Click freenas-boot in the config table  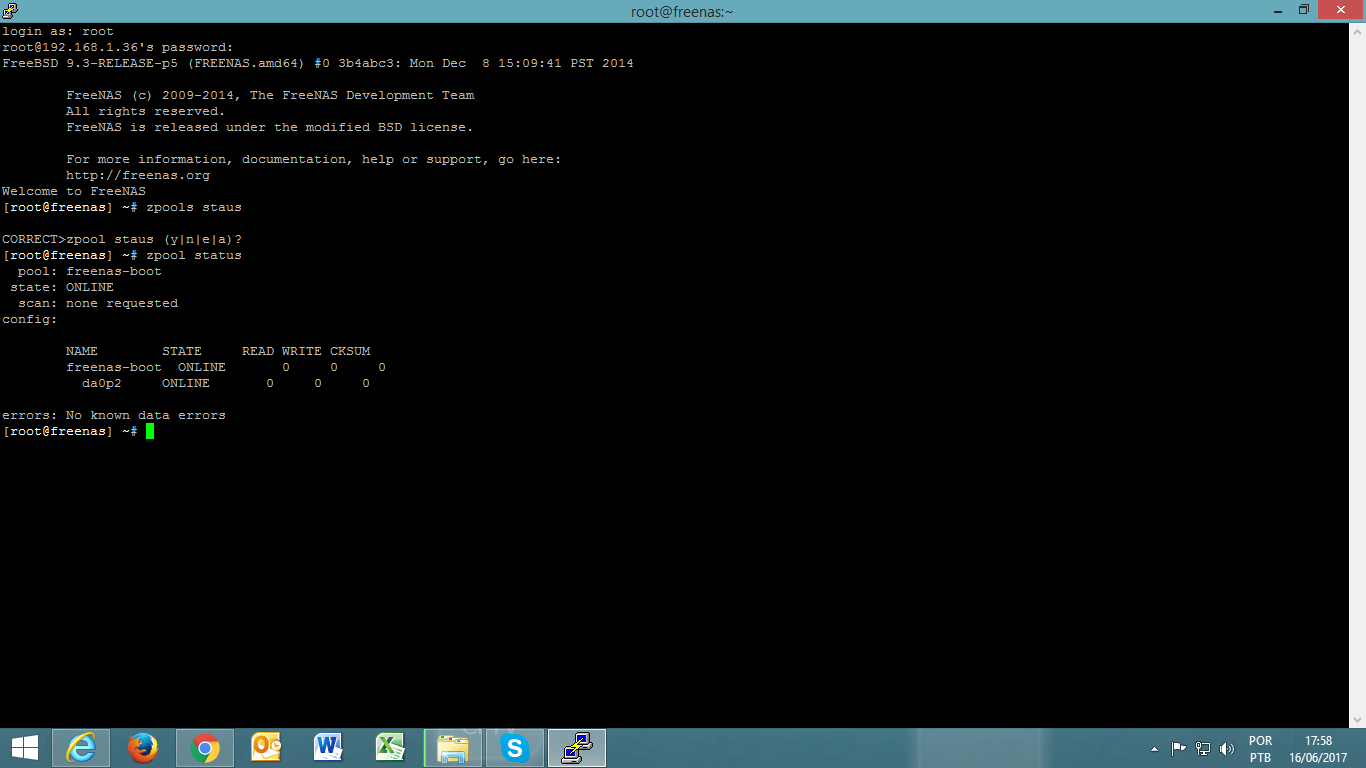[x=114, y=367]
